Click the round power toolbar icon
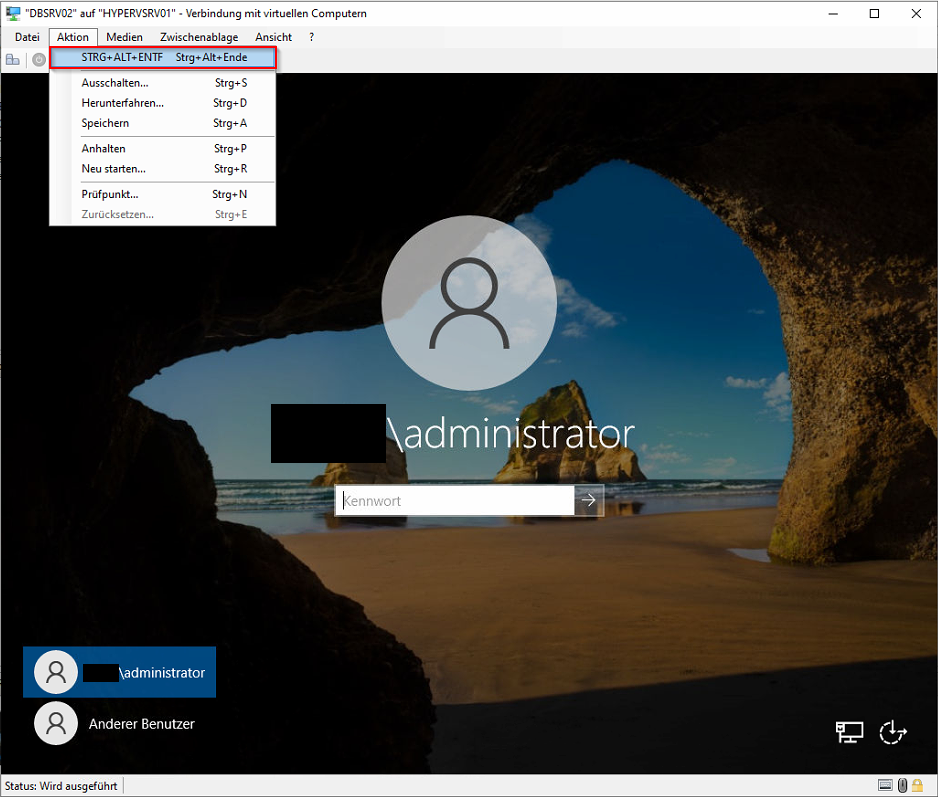The height and width of the screenshot is (797, 938). tap(39, 60)
